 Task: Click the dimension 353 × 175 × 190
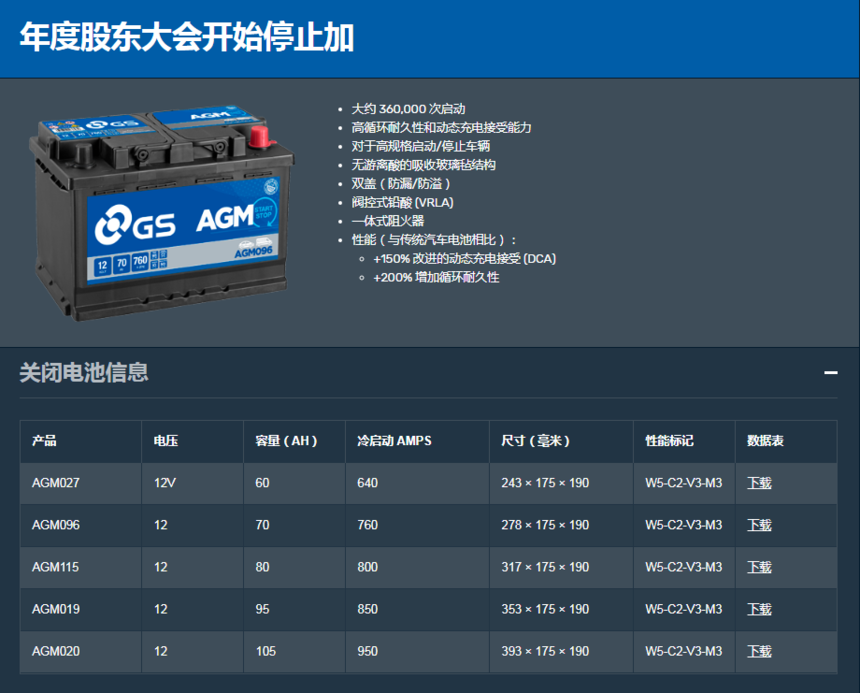pyautogui.click(x=545, y=609)
